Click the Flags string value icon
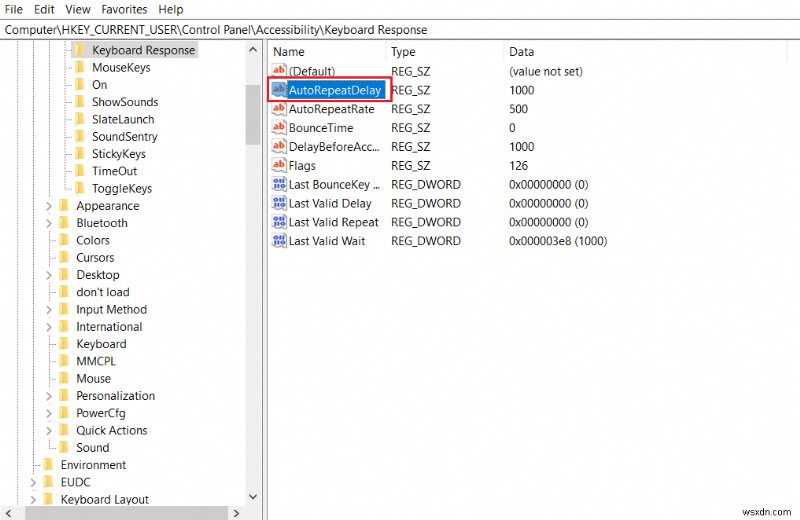Screen dimensions: 800x520 pyautogui.click(x=279, y=165)
